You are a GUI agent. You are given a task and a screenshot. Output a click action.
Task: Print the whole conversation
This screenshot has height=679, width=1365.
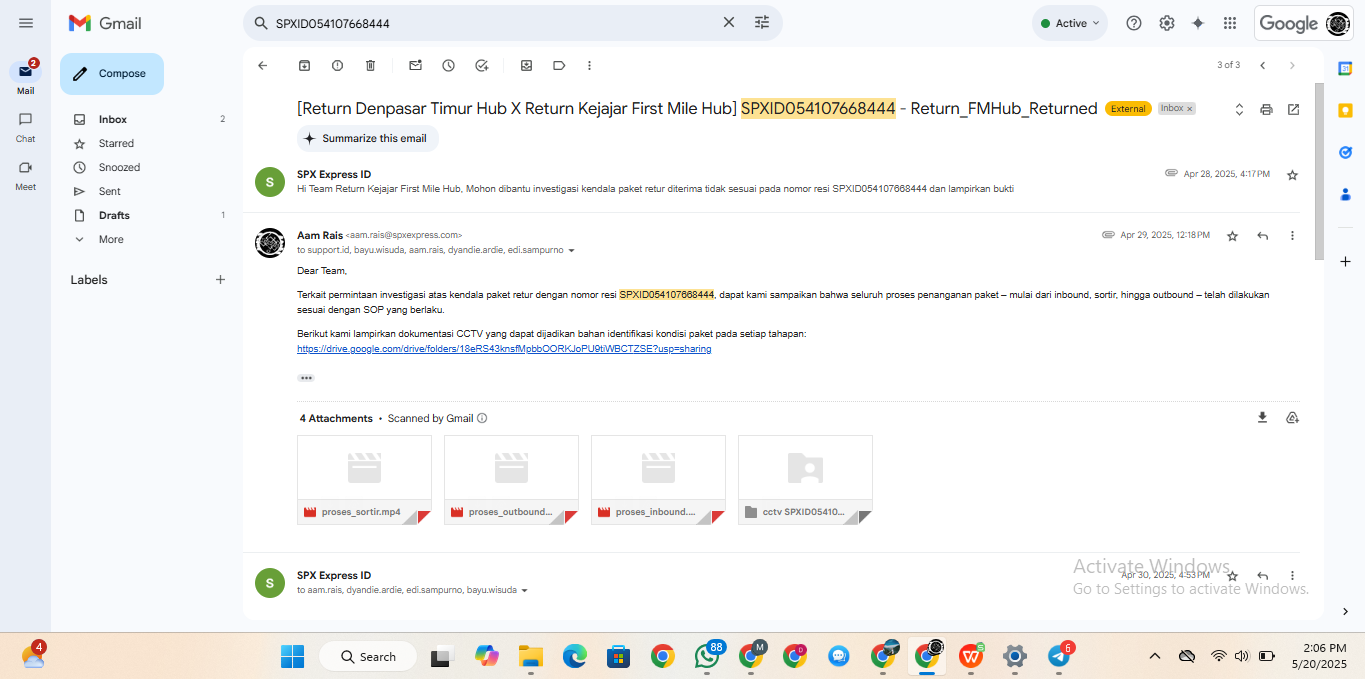pyautogui.click(x=1266, y=109)
